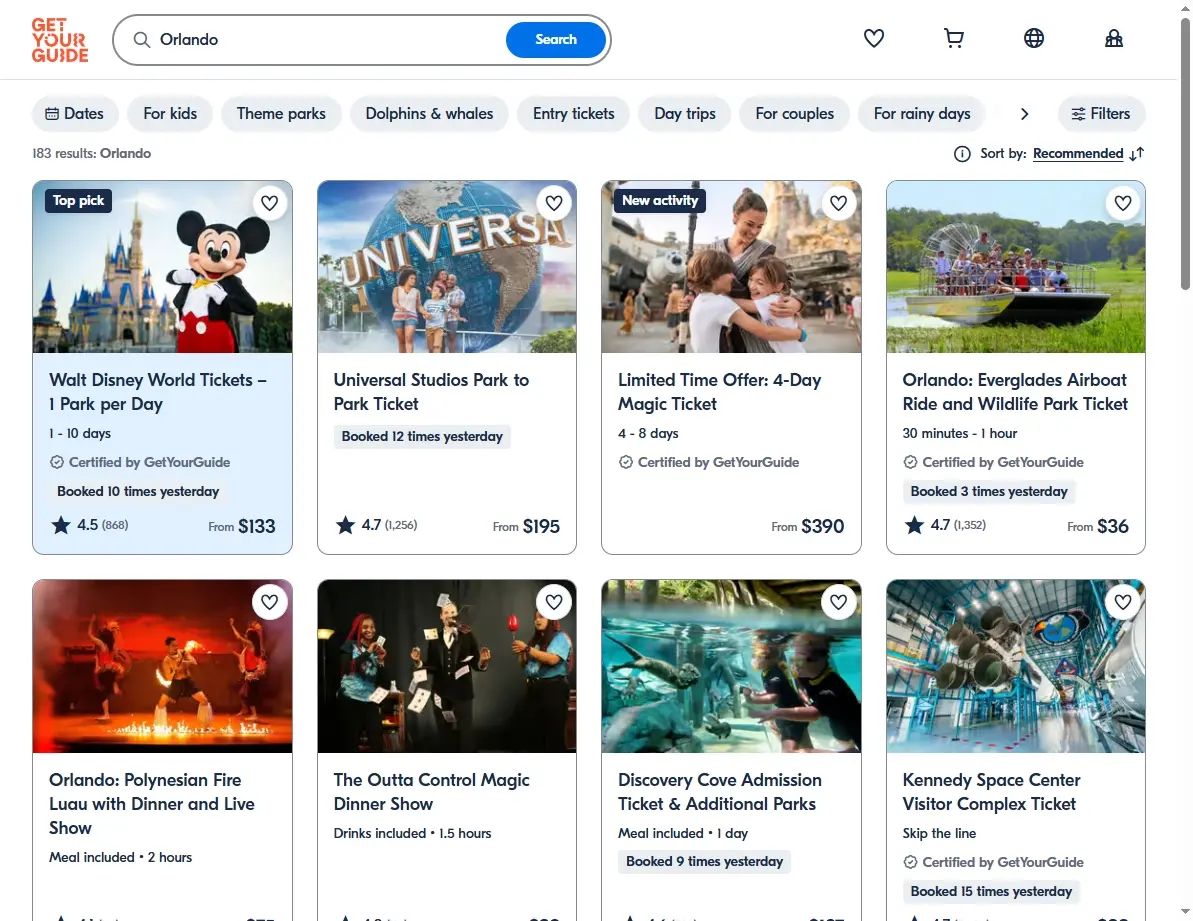Open The Outta Control Magic Dinner Show link

coord(431,792)
